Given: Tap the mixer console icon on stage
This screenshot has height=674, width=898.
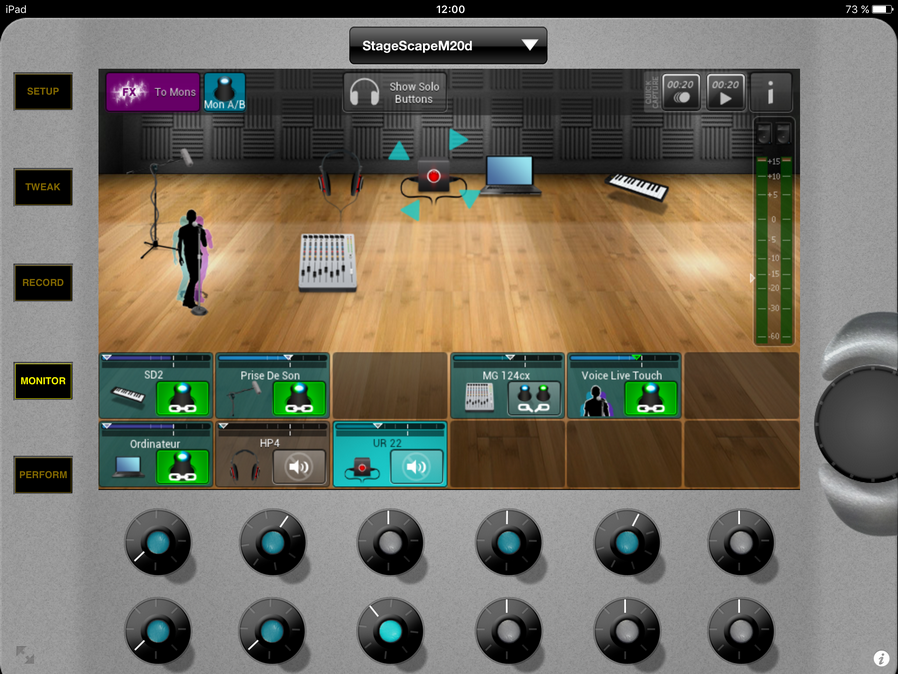Looking at the screenshot, I should pos(327,260).
